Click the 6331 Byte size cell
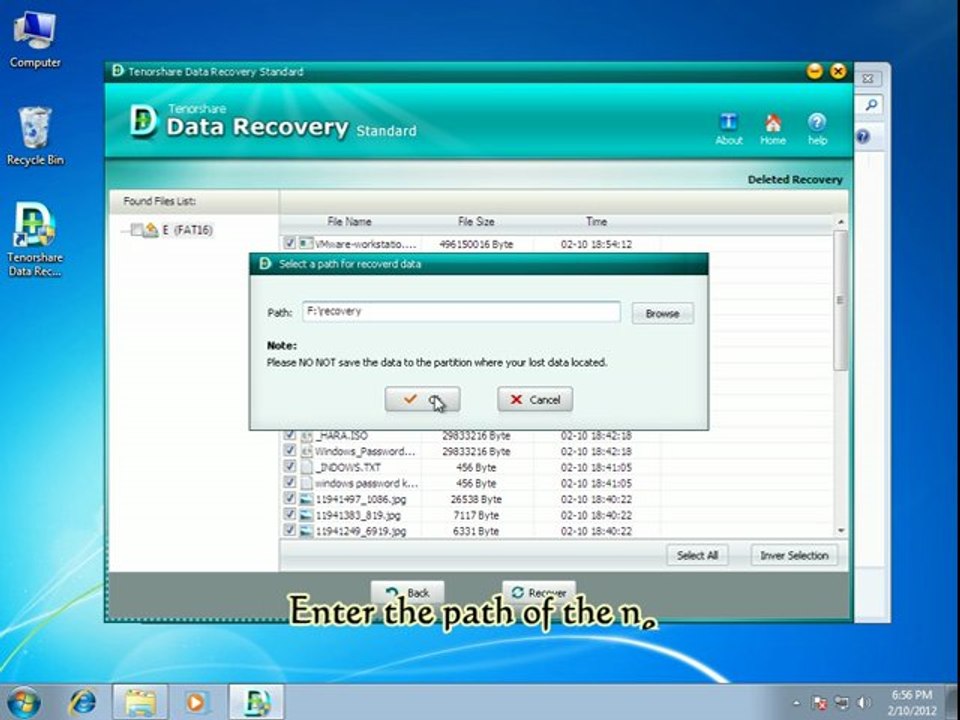The width and height of the screenshot is (960, 720). pyautogui.click(x=476, y=531)
